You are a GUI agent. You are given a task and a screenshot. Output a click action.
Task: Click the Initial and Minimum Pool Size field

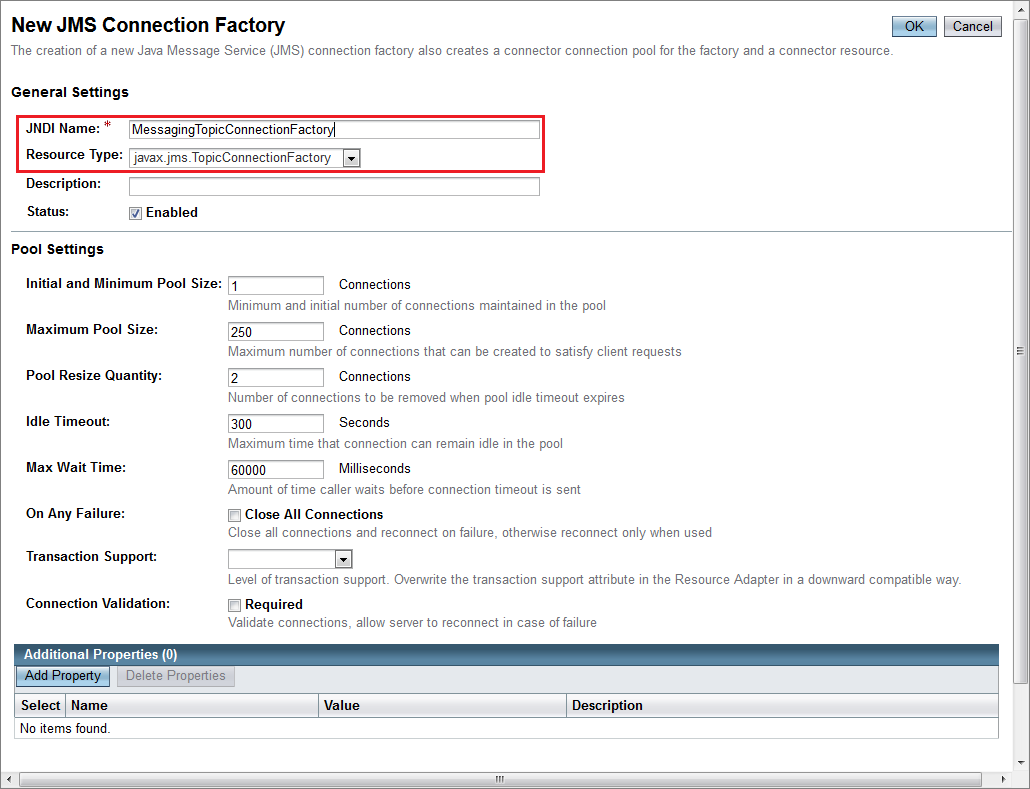pos(275,286)
